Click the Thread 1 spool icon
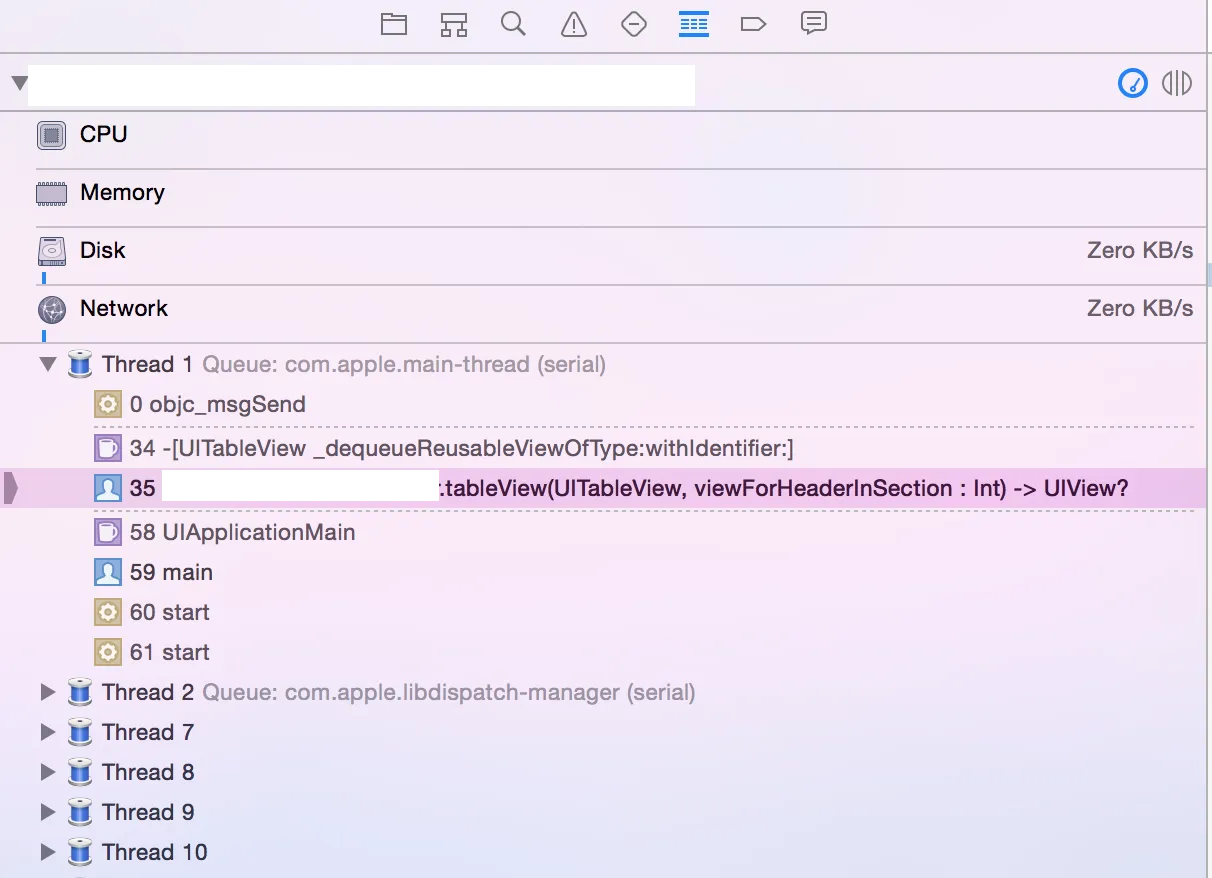The height and width of the screenshot is (878, 1212). pos(80,364)
